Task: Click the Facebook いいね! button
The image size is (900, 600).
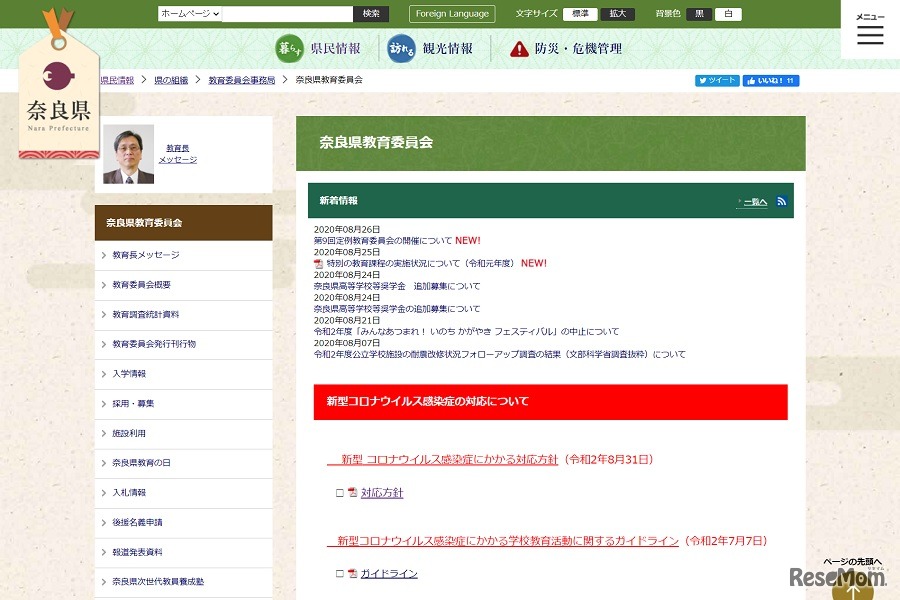Action: point(770,81)
